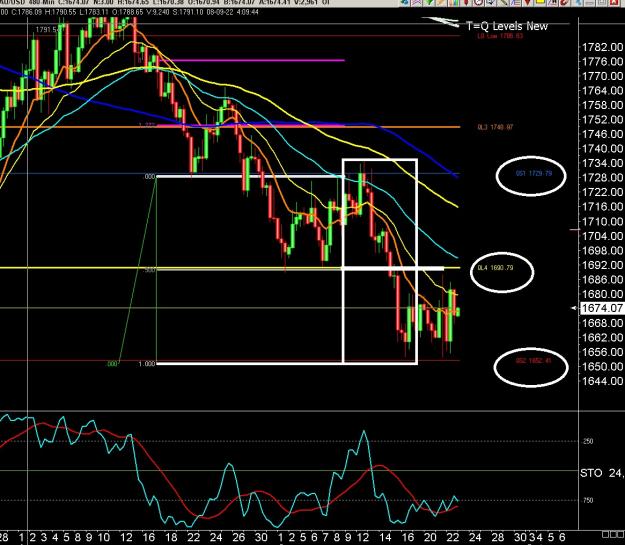Click the T=Q Levels New label
This screenshot has height=545, width=625.
click(507, 26)
